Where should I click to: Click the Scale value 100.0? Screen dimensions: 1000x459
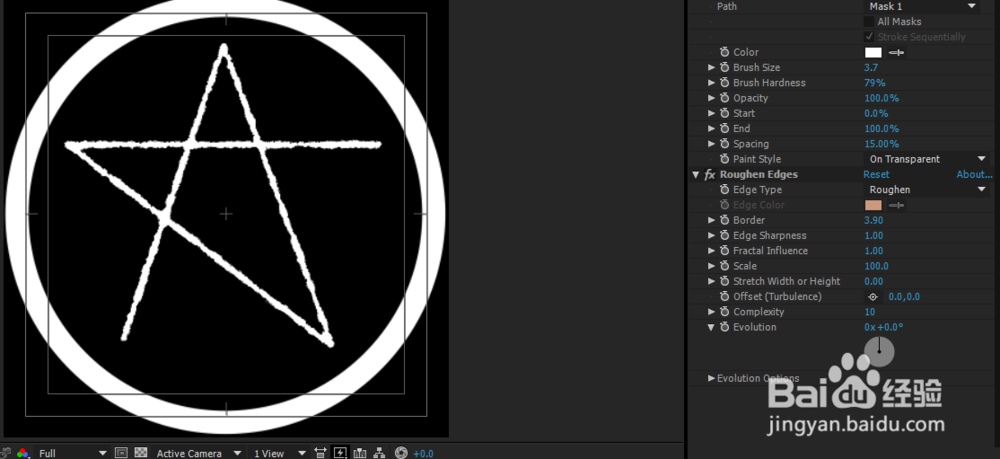pyautogui.click(x=876, y=266)
